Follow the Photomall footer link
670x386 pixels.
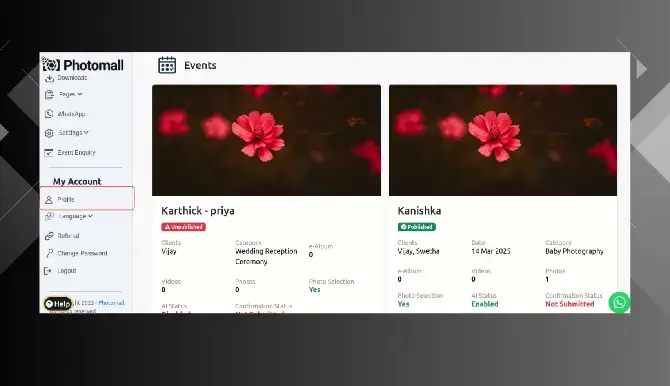click(x=111, y=303)
